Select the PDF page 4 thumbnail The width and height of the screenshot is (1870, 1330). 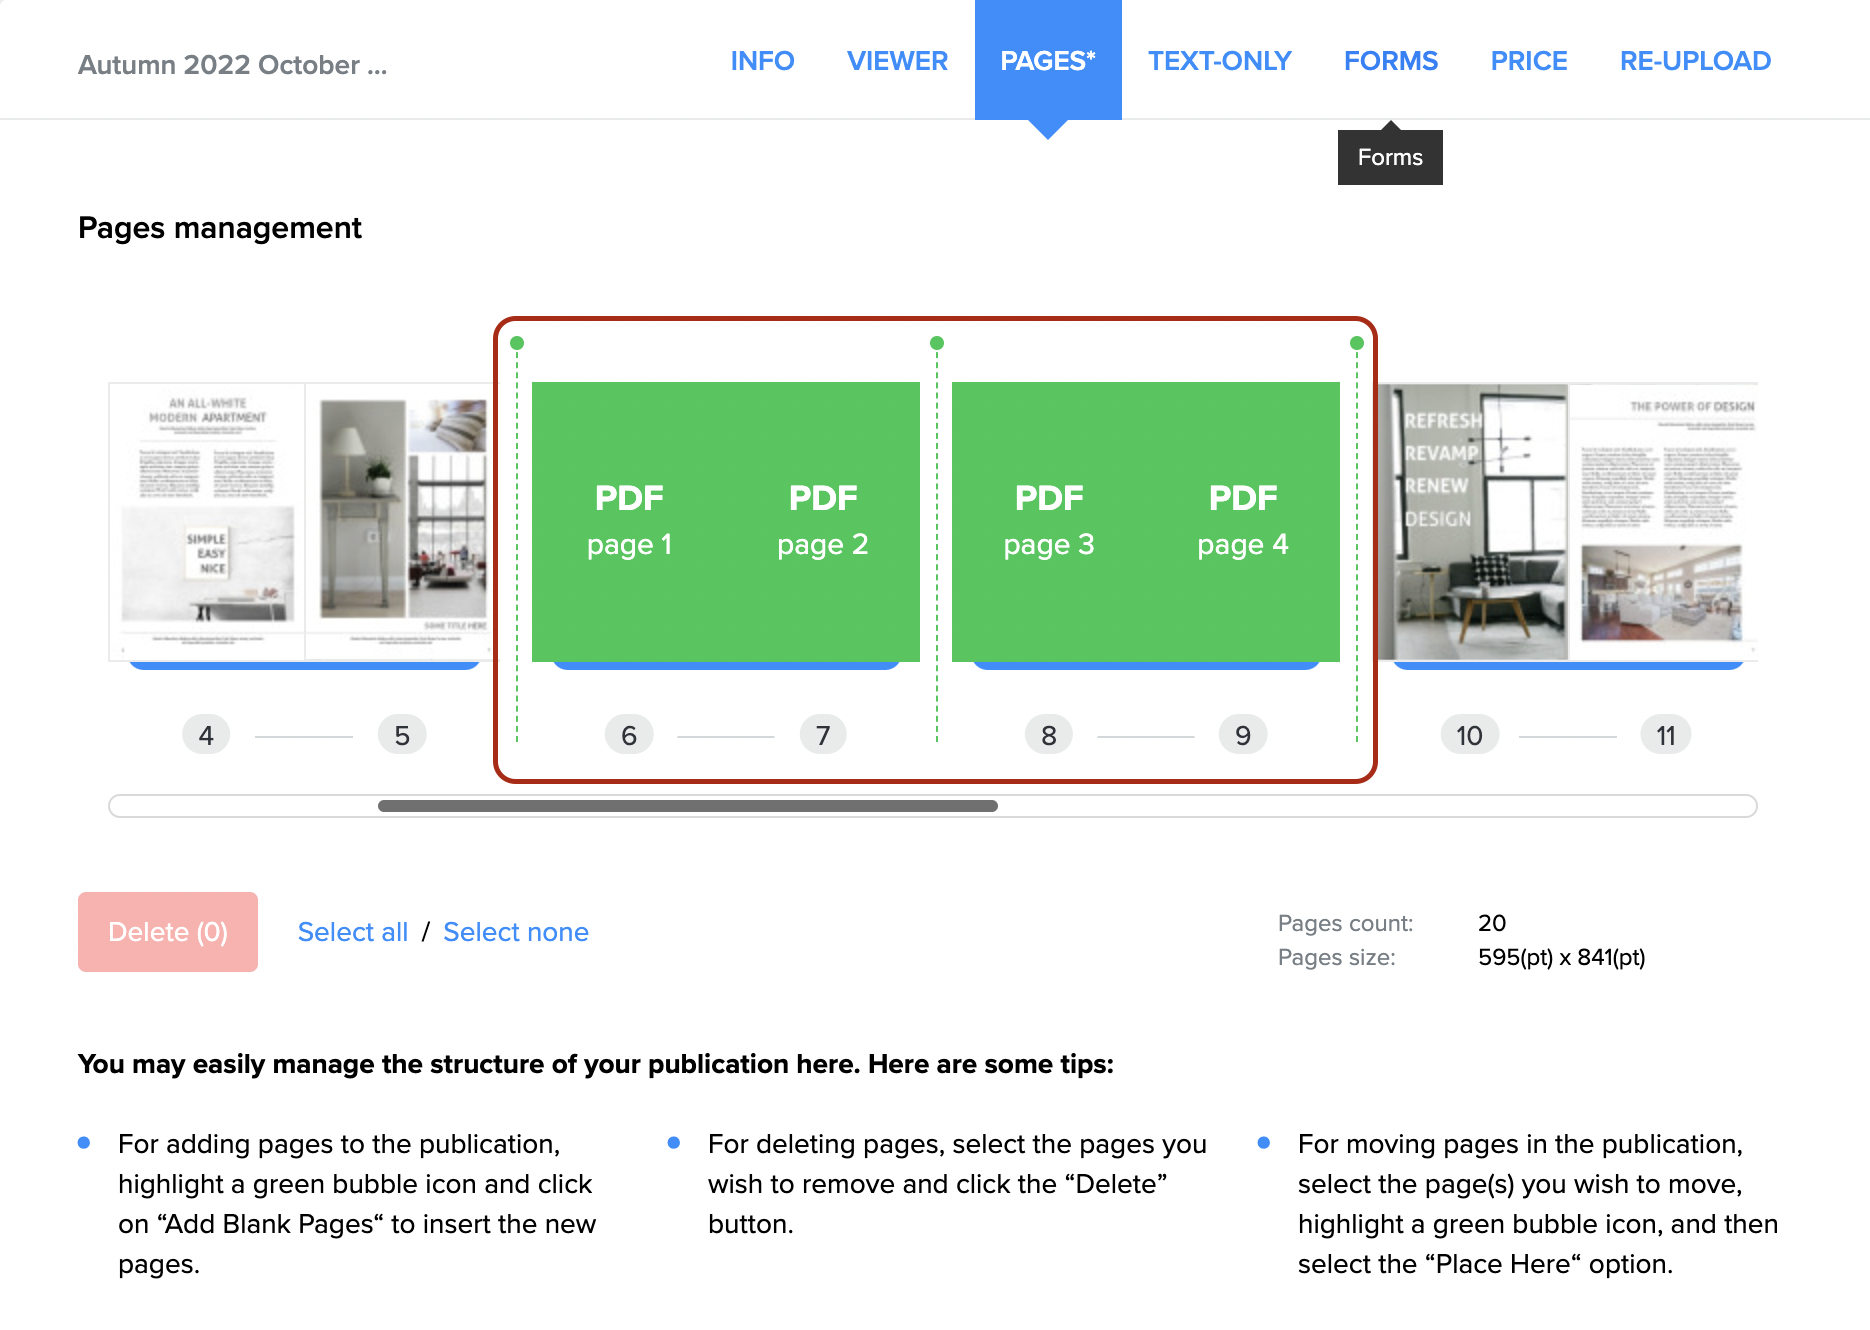pyautogui.click(x=1243, y=521)
